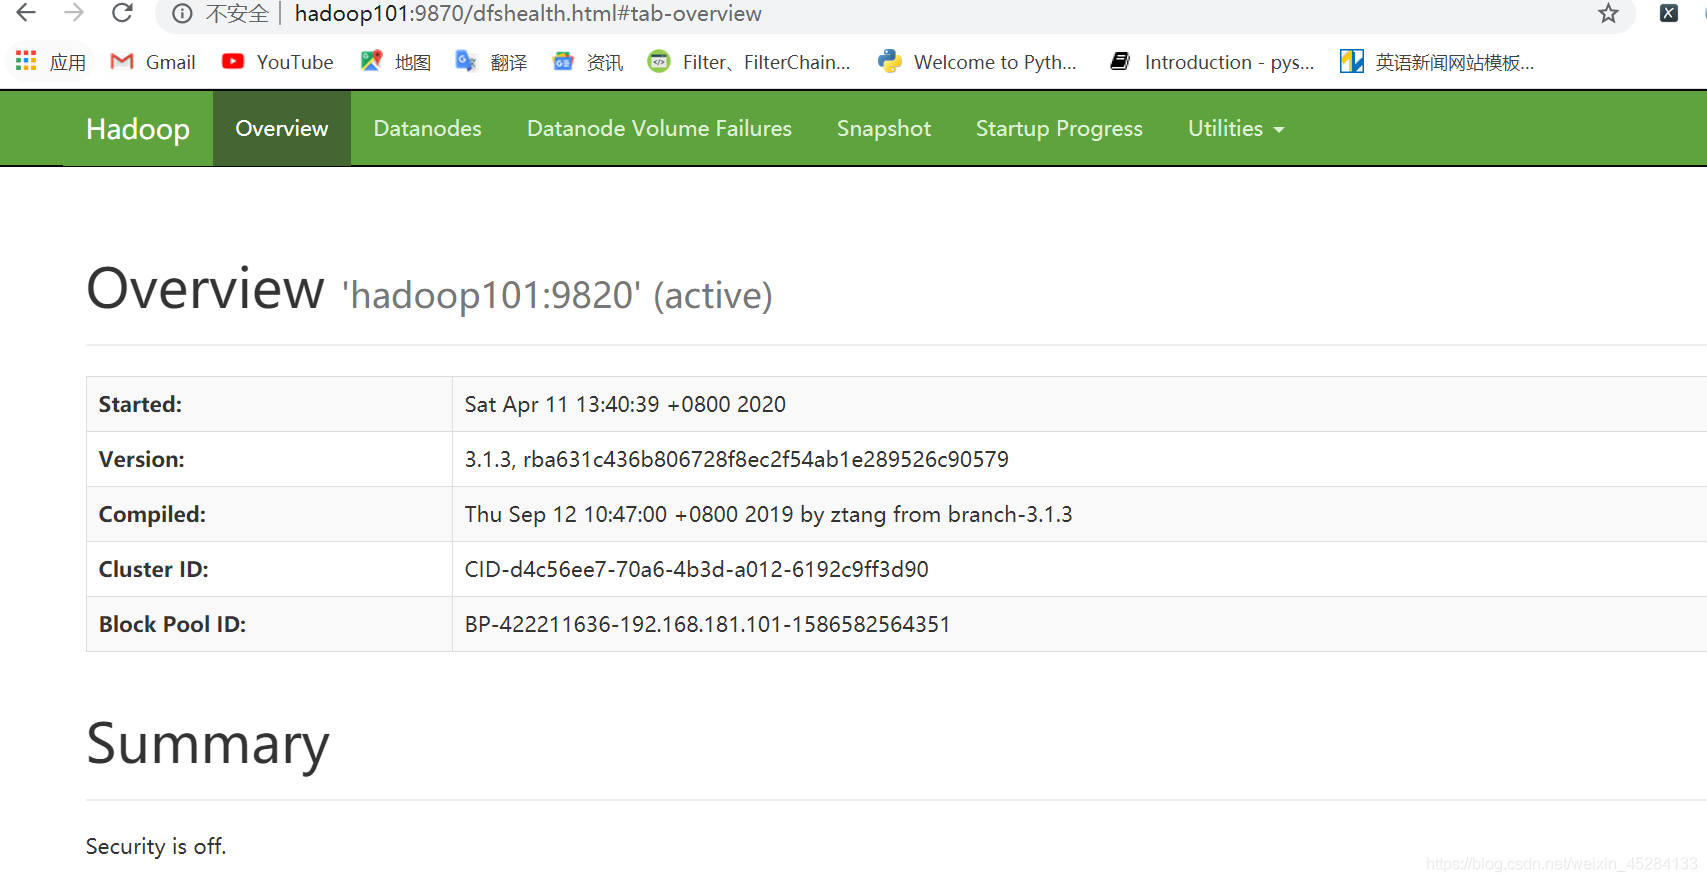
Task: Click the Compiled value Thu Sep 12
Action: 768,514
